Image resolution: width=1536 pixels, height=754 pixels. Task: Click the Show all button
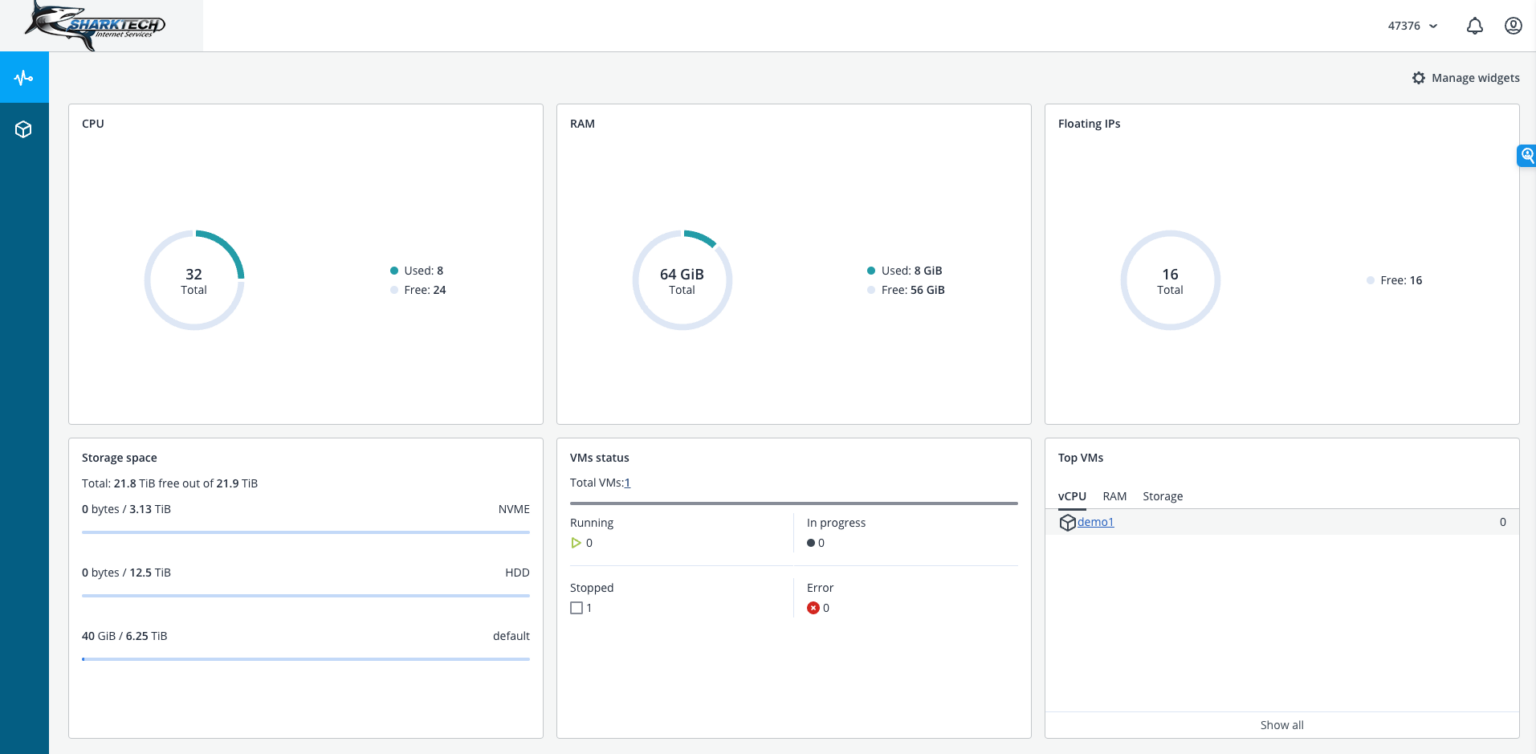pyautogui.click(x=1281, y=724)
